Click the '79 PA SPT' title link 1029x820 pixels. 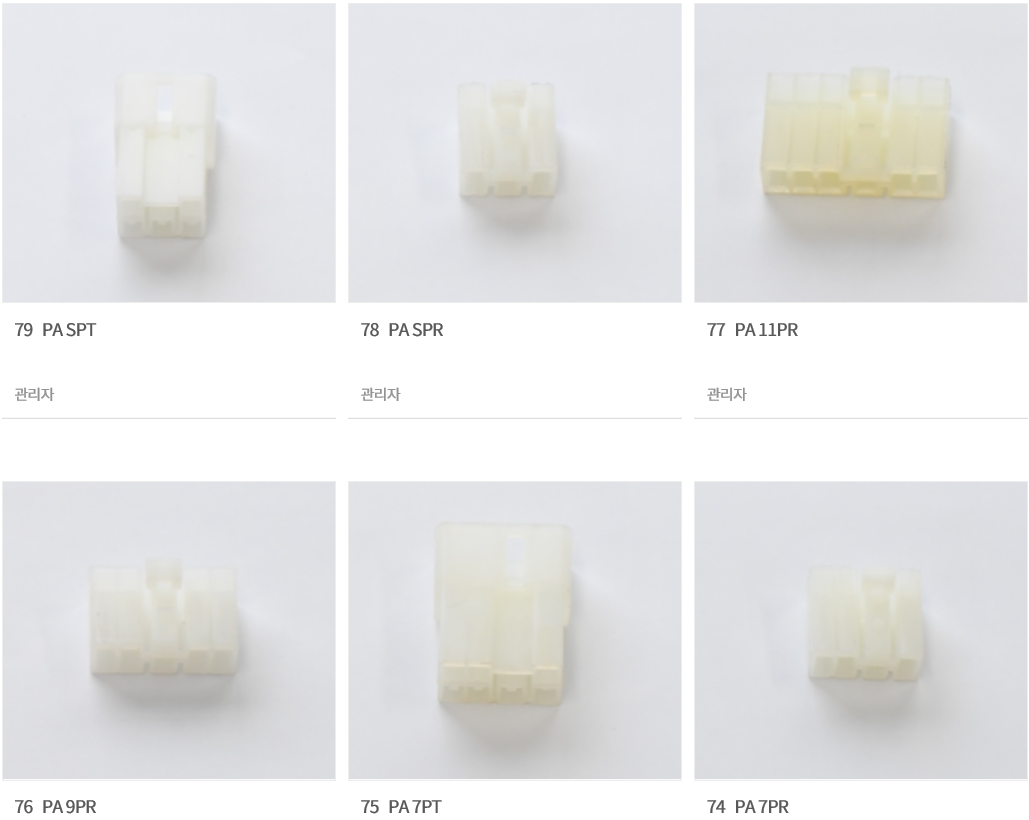(55, 330)
